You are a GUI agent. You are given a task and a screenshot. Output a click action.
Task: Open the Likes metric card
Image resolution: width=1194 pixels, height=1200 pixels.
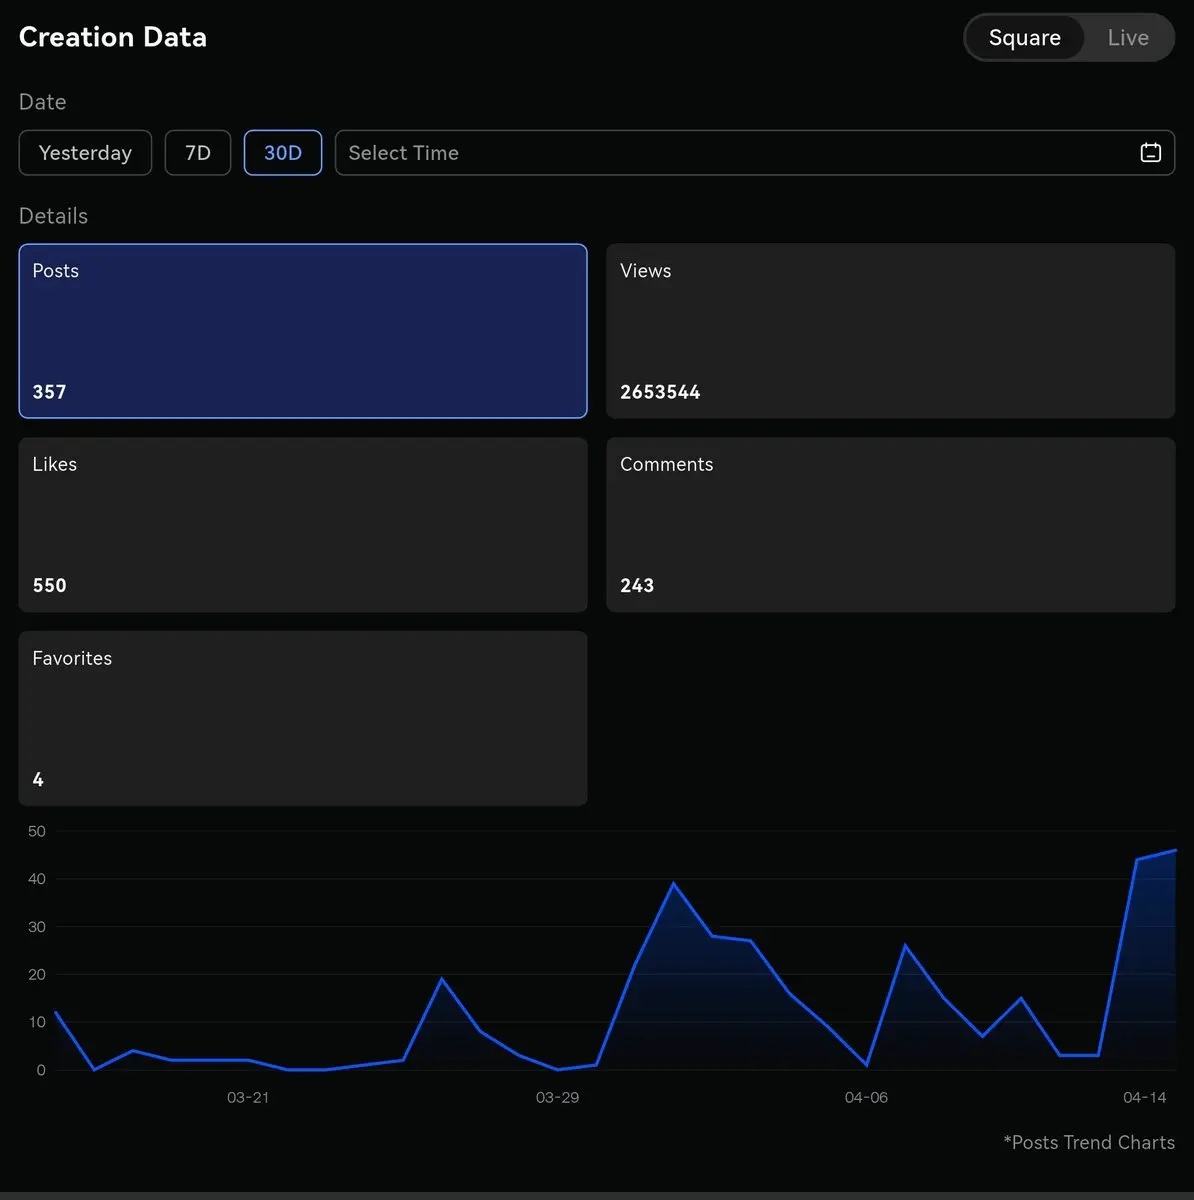(302, 525)
